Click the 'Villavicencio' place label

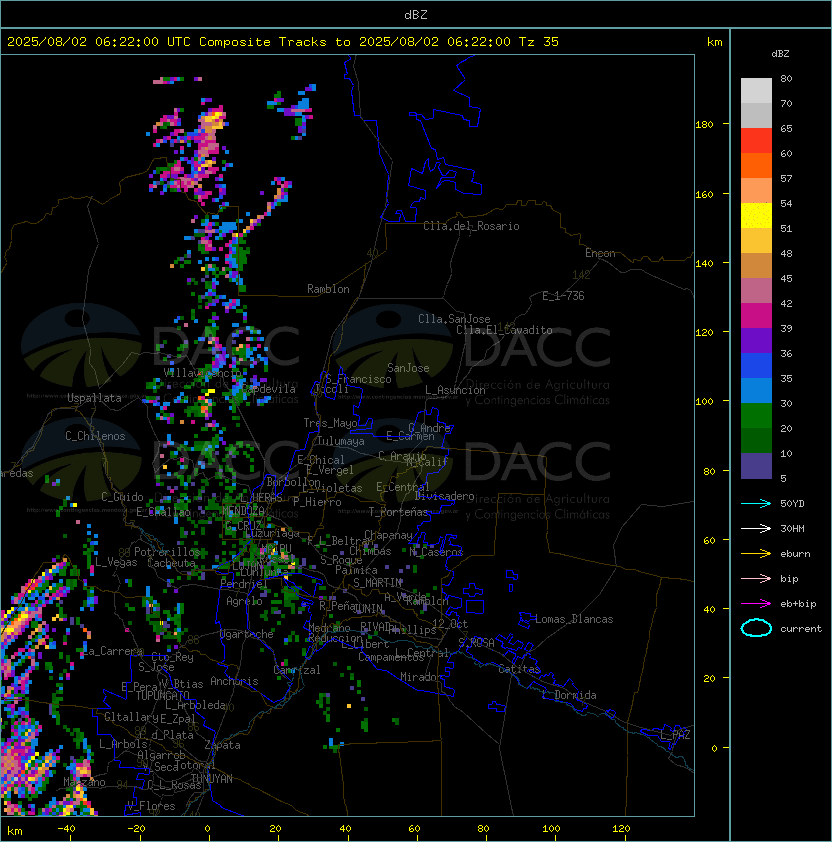tap(202, 373)
